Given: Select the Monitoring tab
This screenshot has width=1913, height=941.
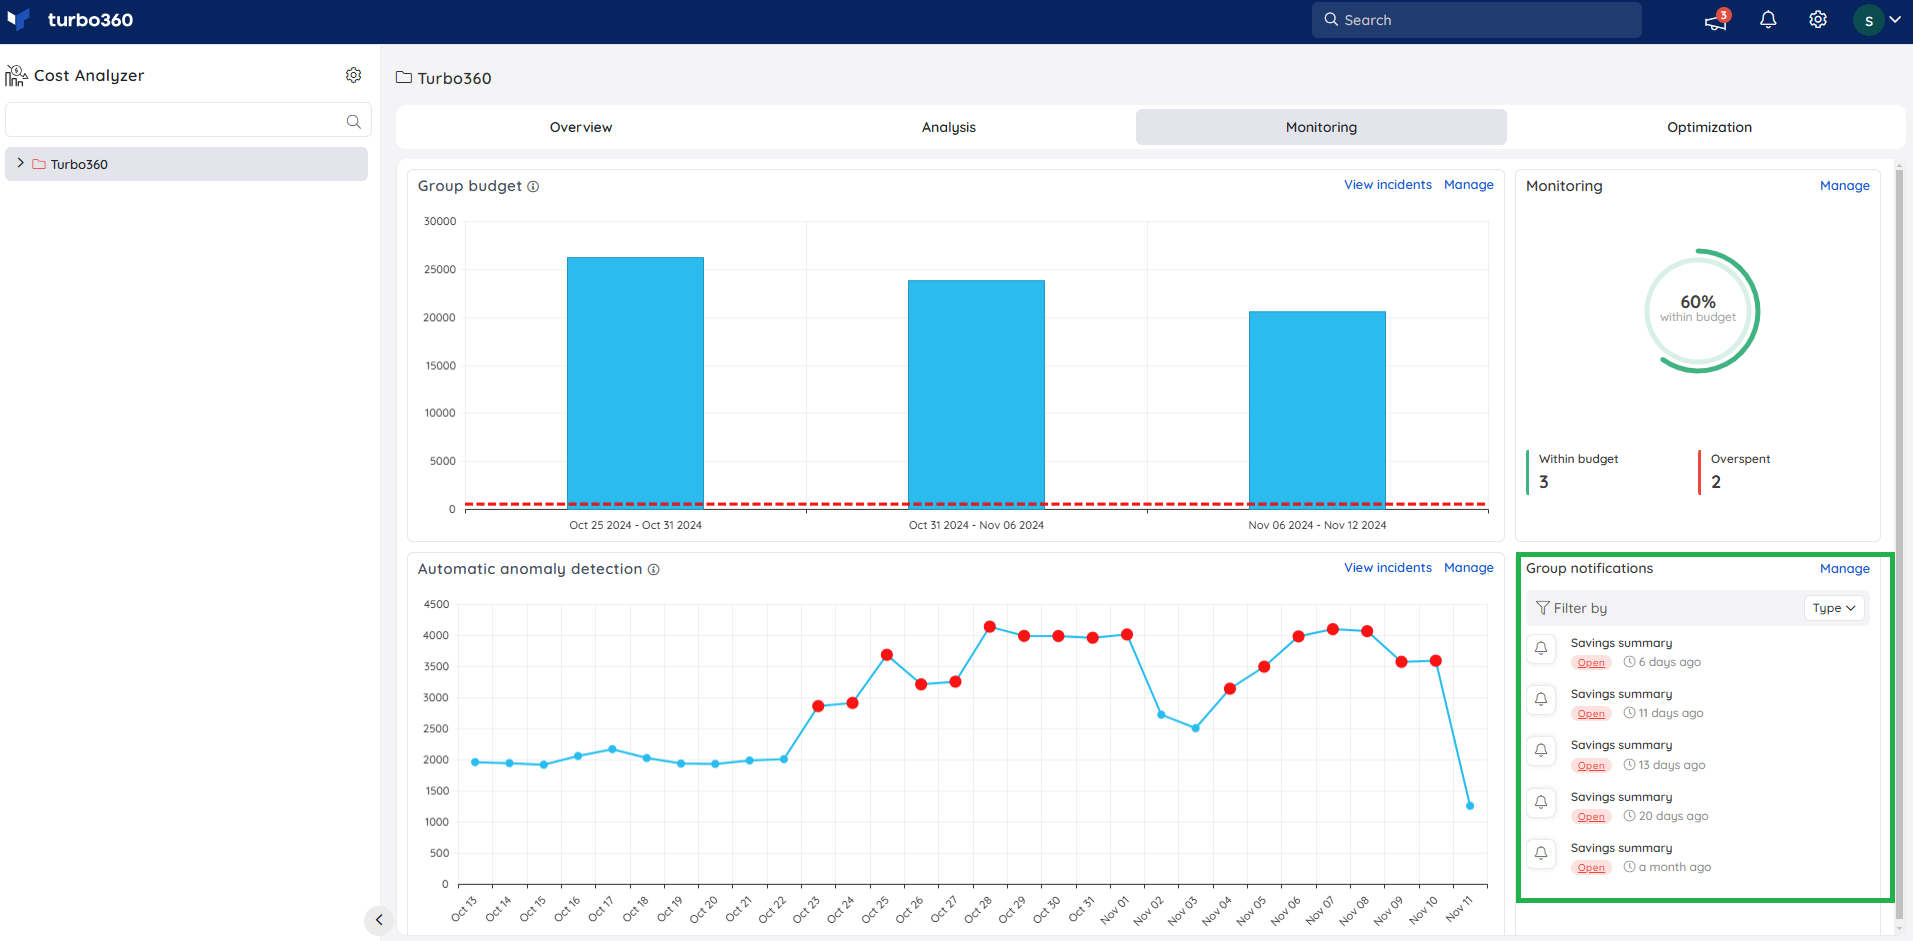Looking at the screenshot, I should click(1321, 127).
